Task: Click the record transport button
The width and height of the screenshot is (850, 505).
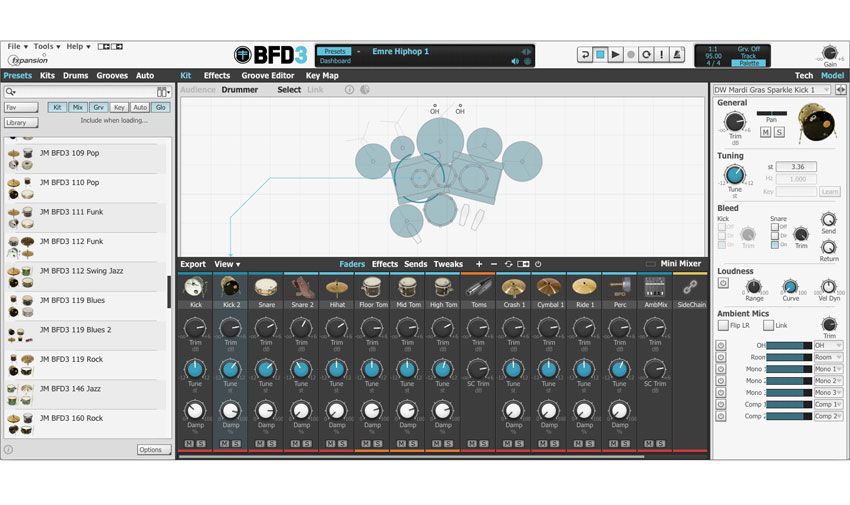Action: point(630,55)
